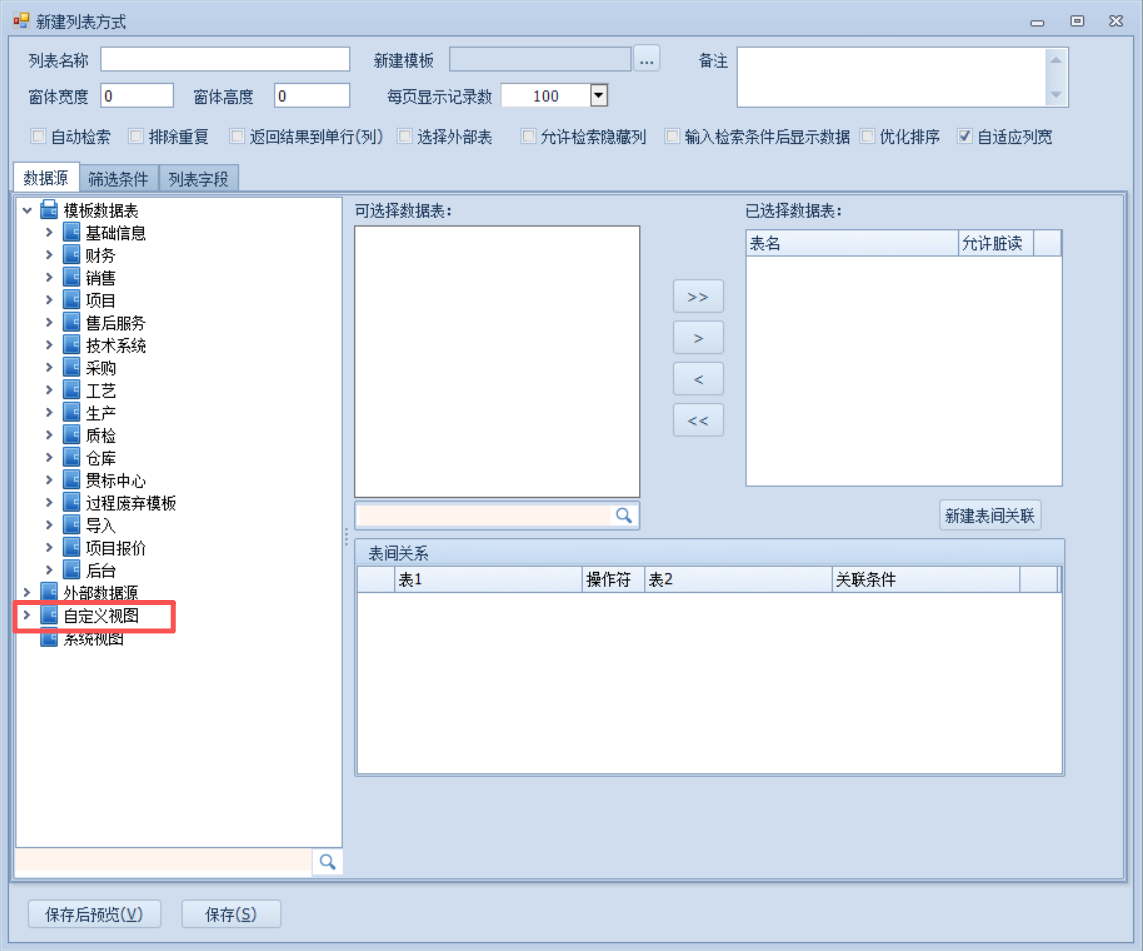Click the 系统视图 tree icon
The image size is (1143, 951).
tap(49, 639)
